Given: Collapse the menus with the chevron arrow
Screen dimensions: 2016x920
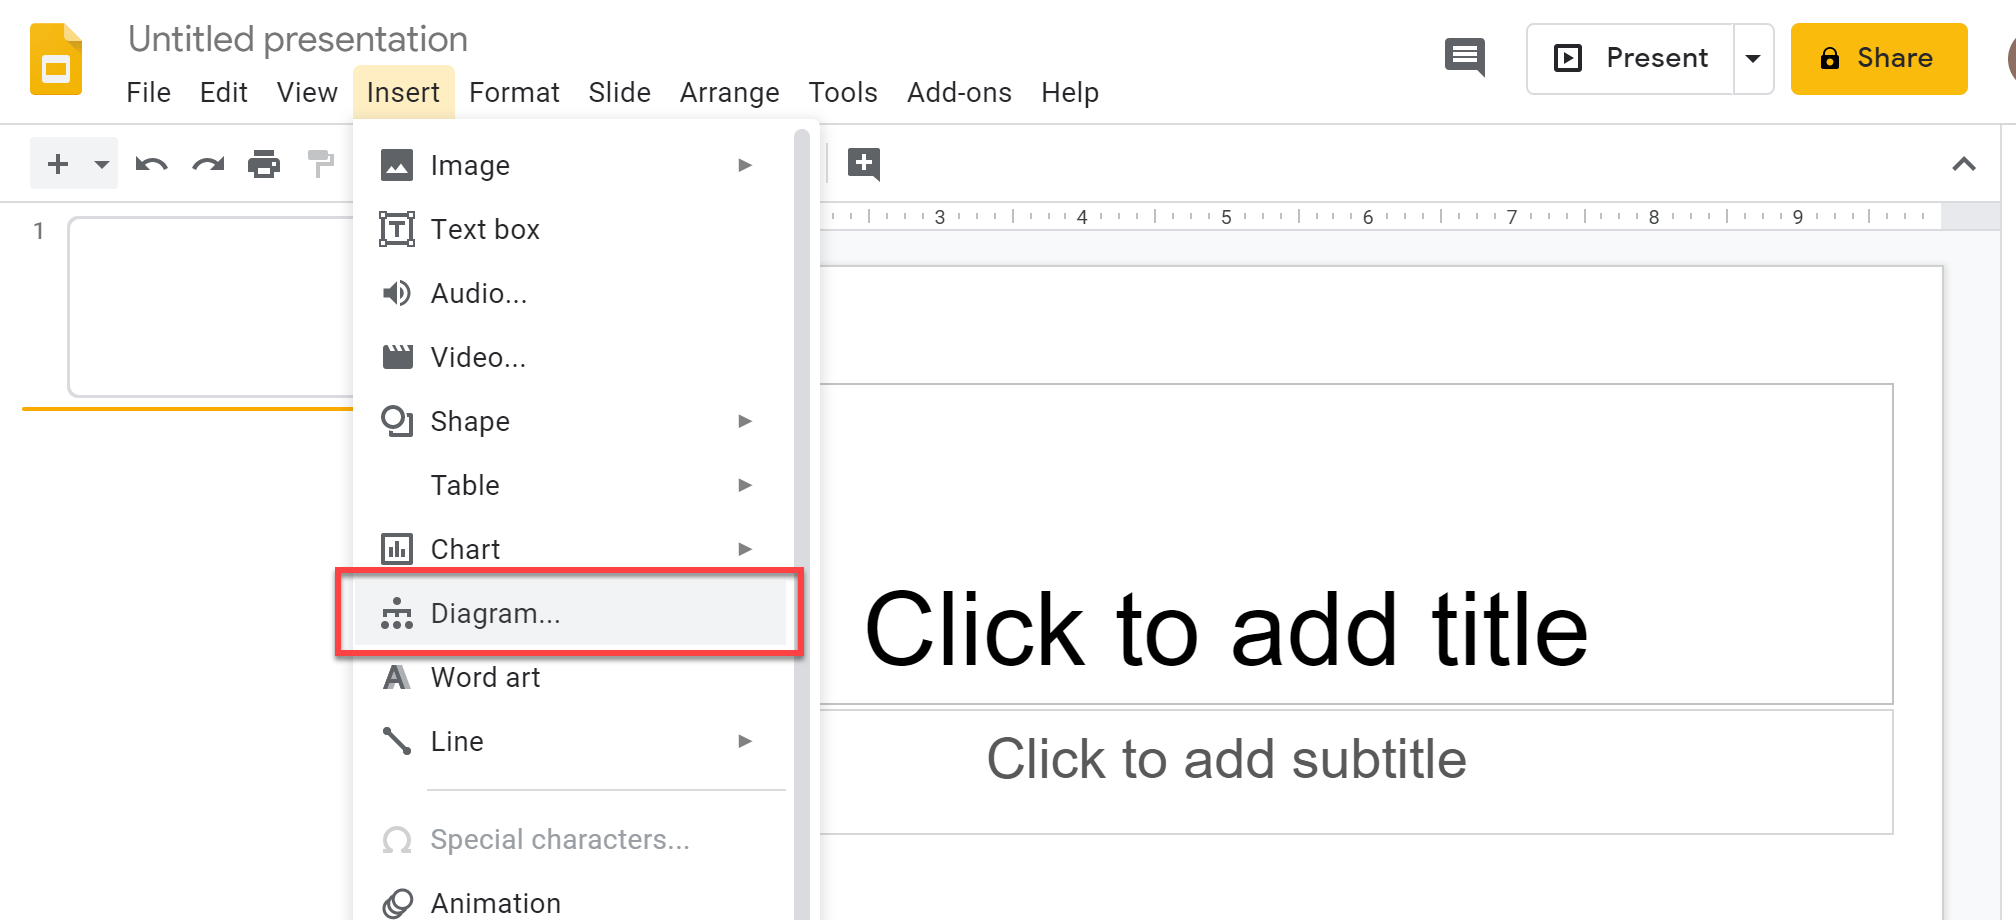Looking at the screenshot, I should point(1964,164).
